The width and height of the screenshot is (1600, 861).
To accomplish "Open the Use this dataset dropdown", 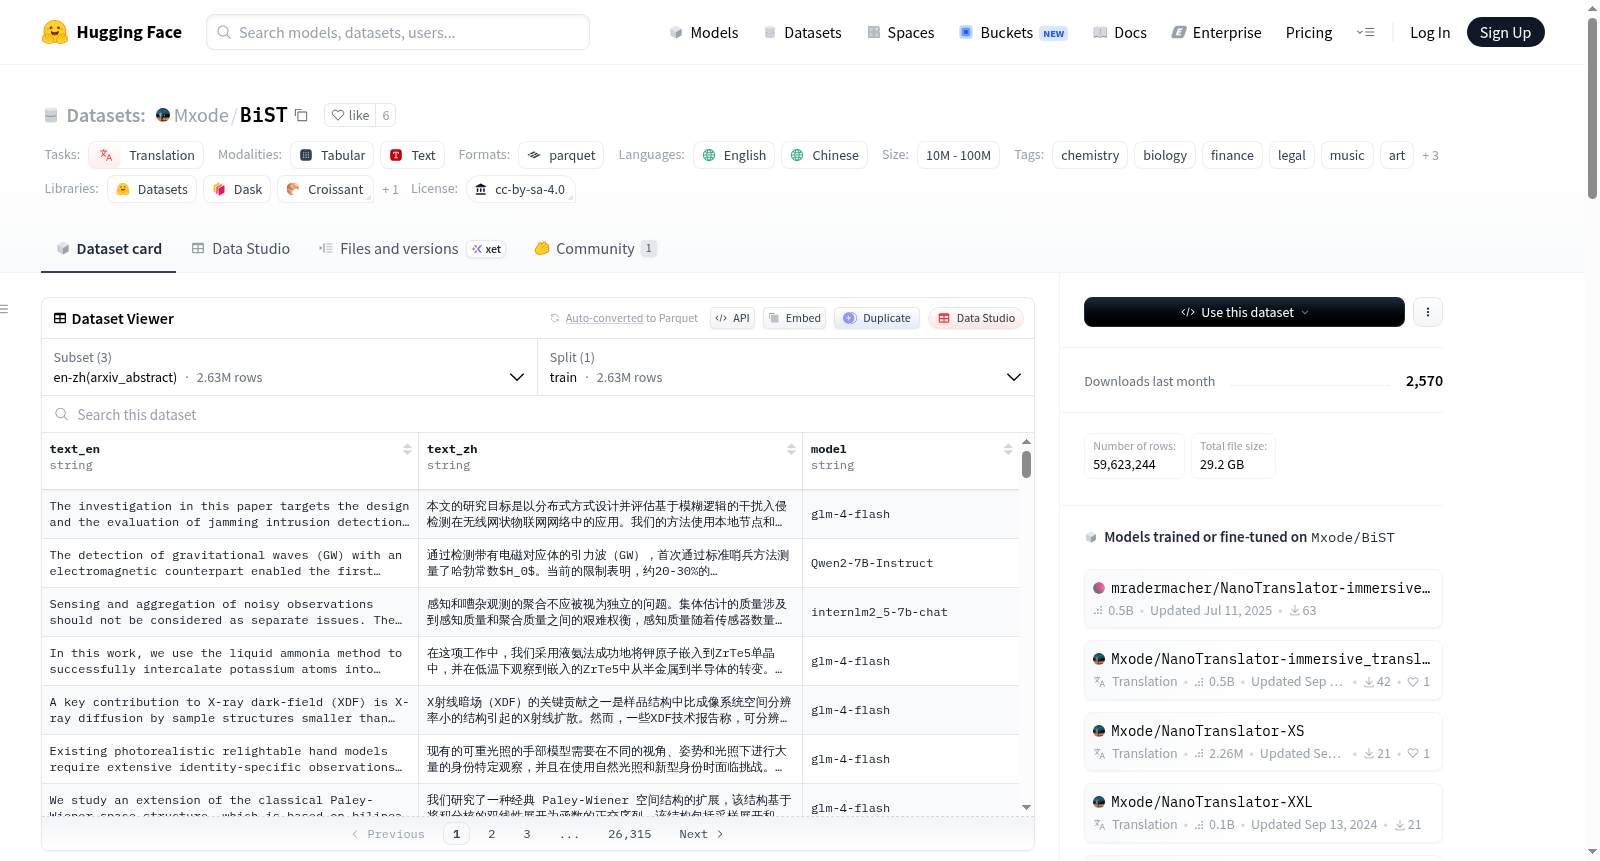I will (x=1244, y=312).
